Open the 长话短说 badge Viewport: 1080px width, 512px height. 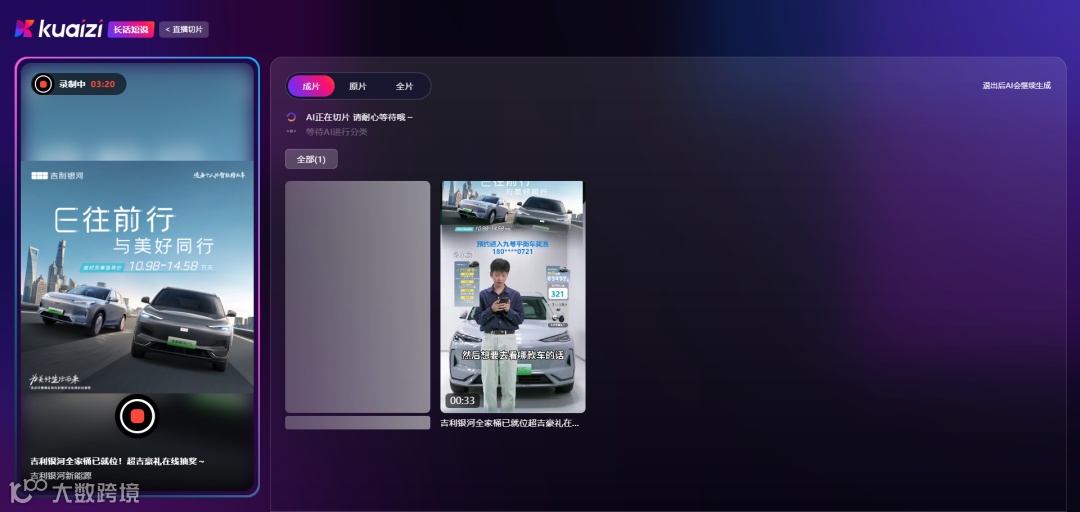click(131, 30)
